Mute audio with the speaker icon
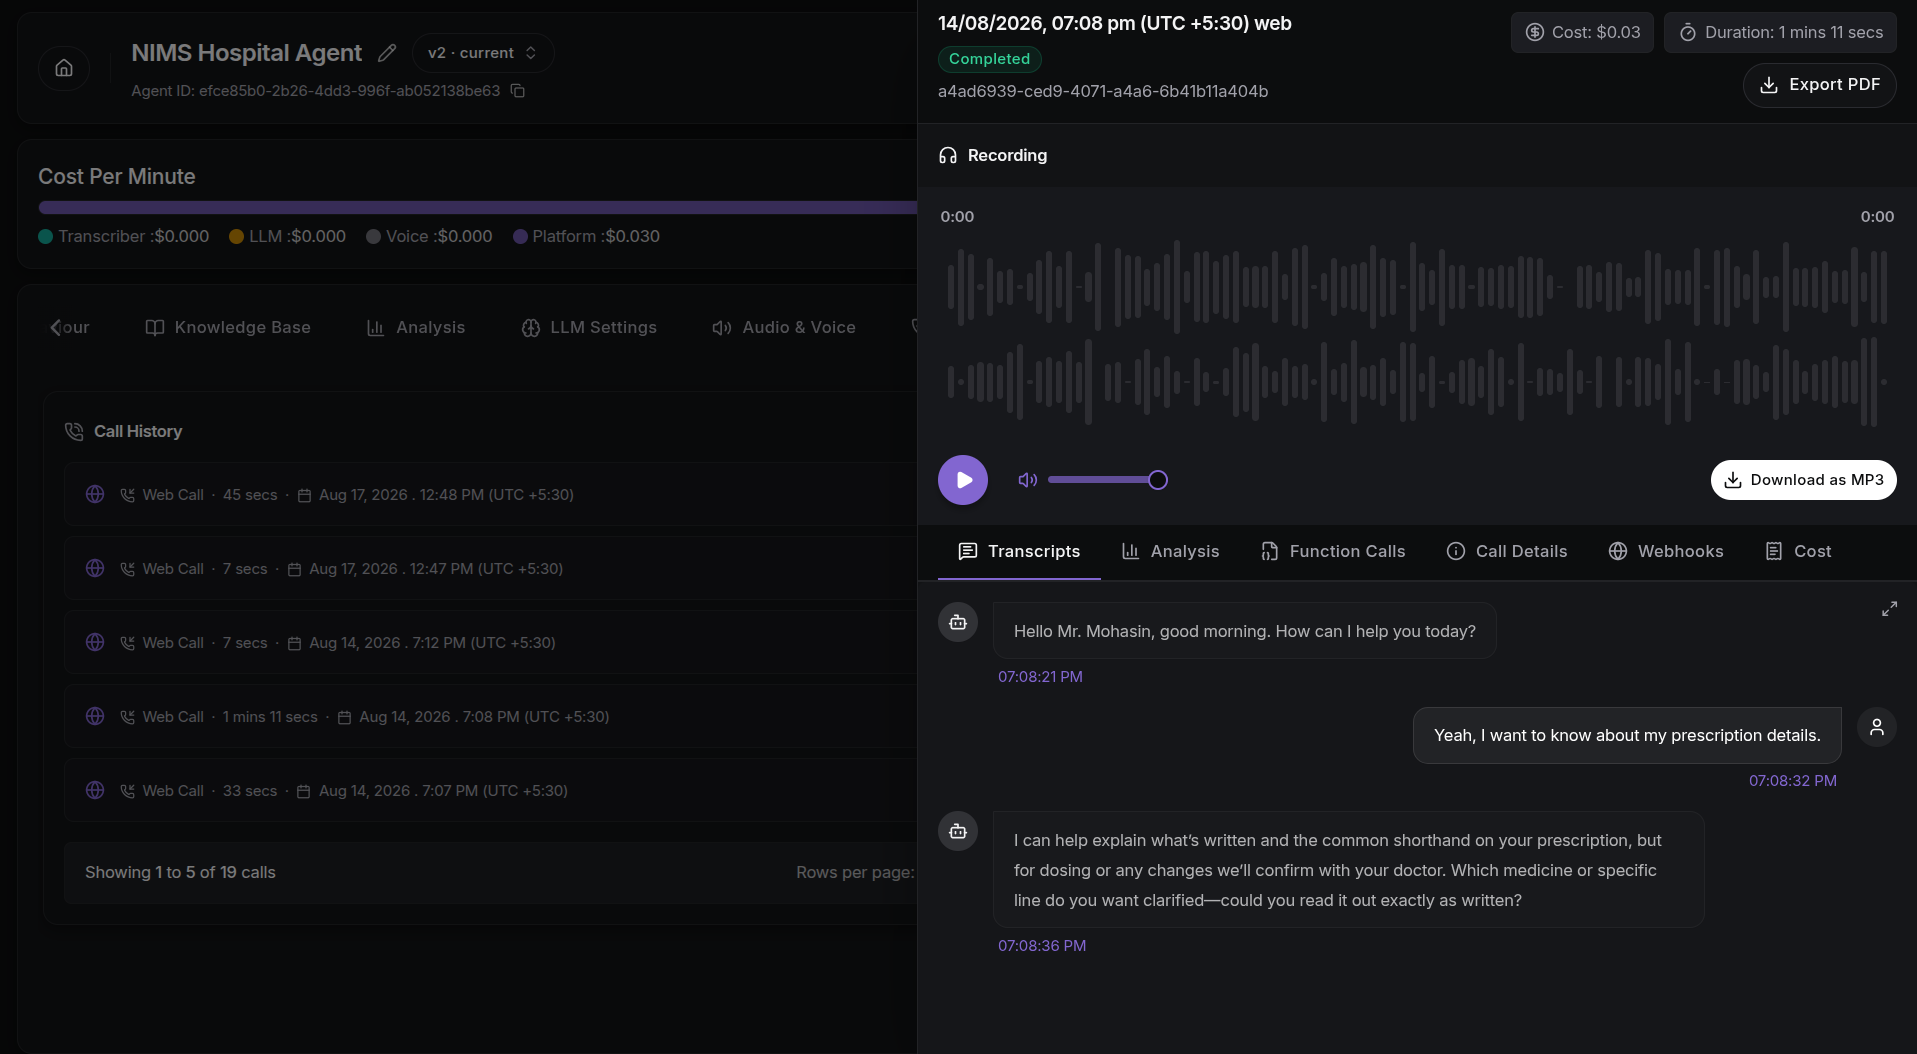Viewport: 1917px width, 1054px height. coord(1027,480)
